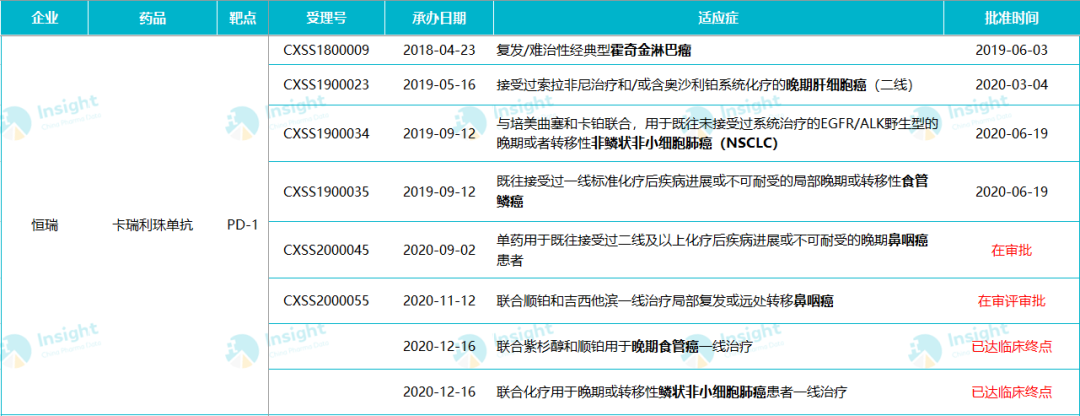Select date 2019-09-12 in CXSS1900034 row
This screenshot has height=416, width=1080.
coord(439,133)
